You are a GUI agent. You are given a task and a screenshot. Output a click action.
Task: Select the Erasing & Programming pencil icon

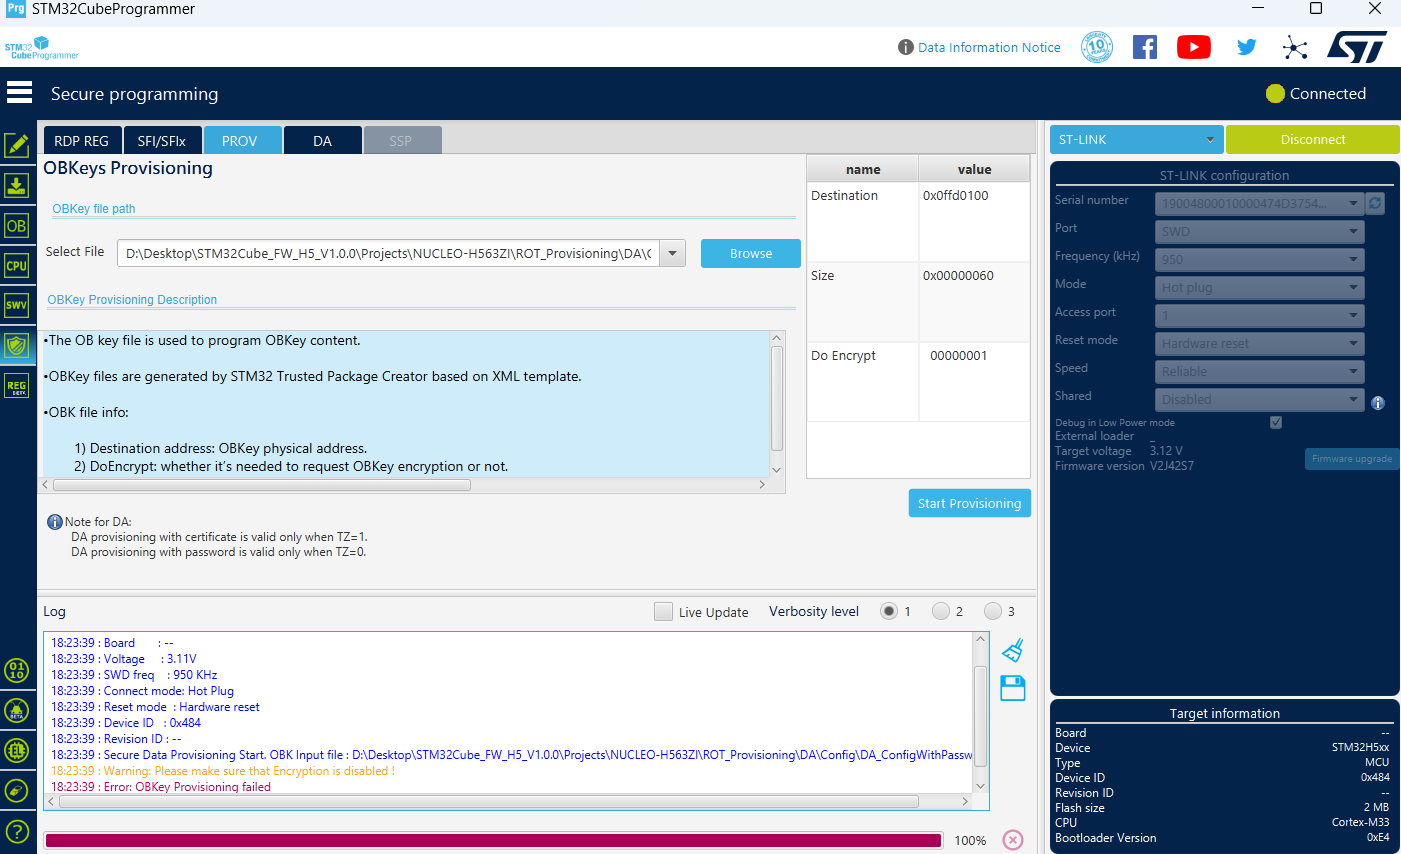17,145
